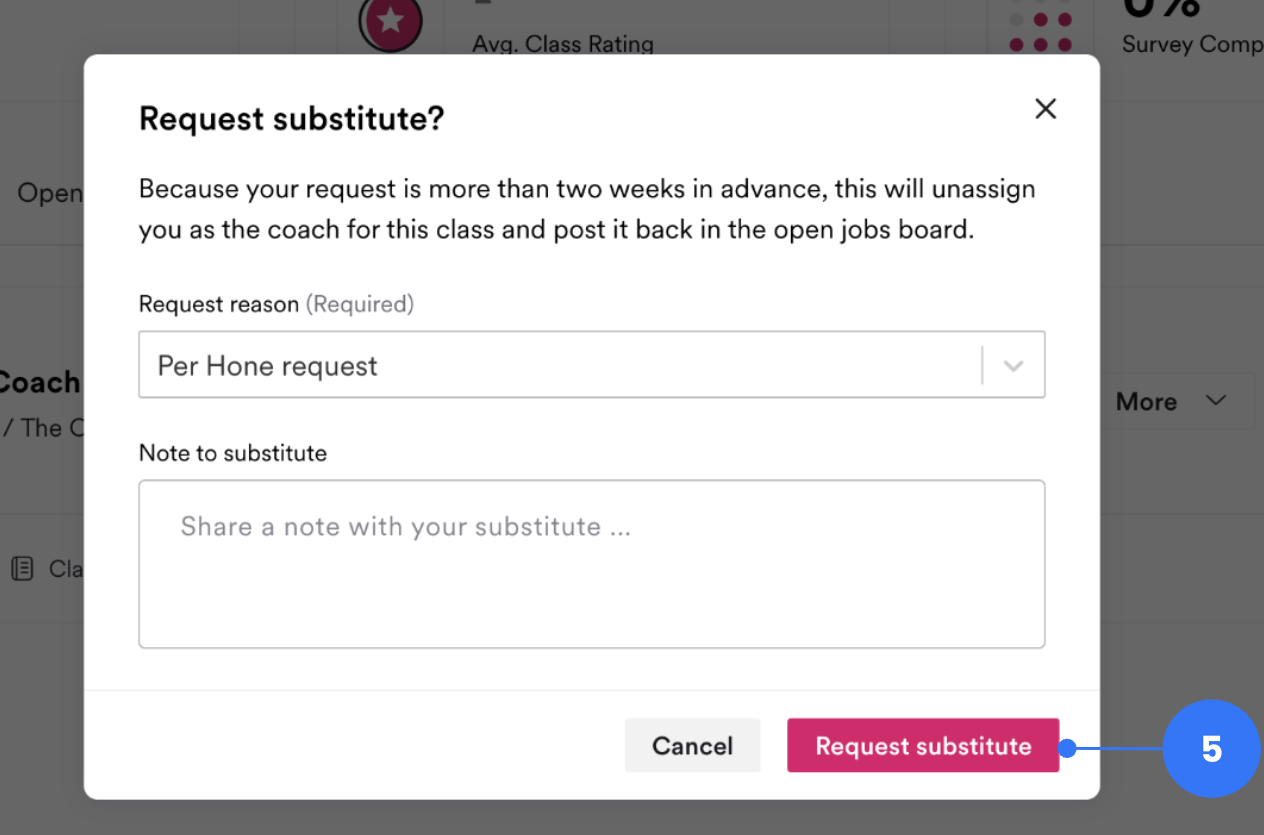
Task: Confirm with the pink Request substitute button
Action: tap(923, 746)
